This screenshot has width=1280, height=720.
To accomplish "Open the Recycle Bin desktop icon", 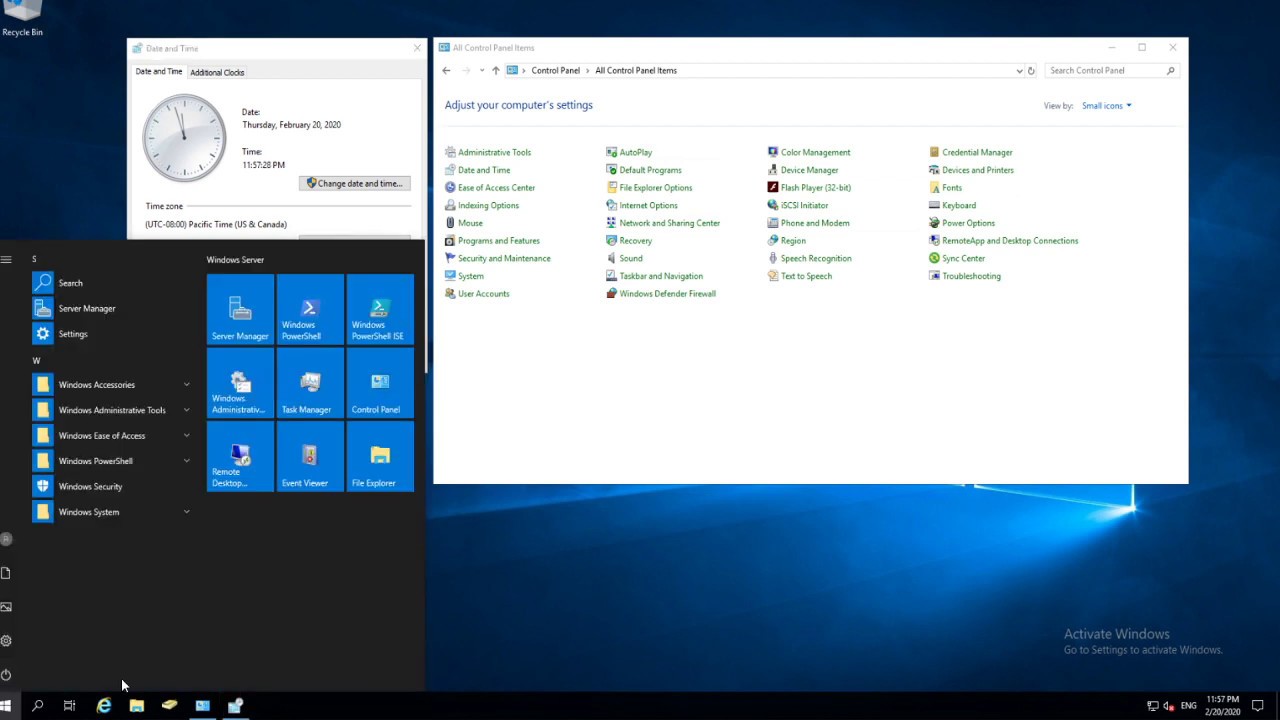I will pos(22,19).
